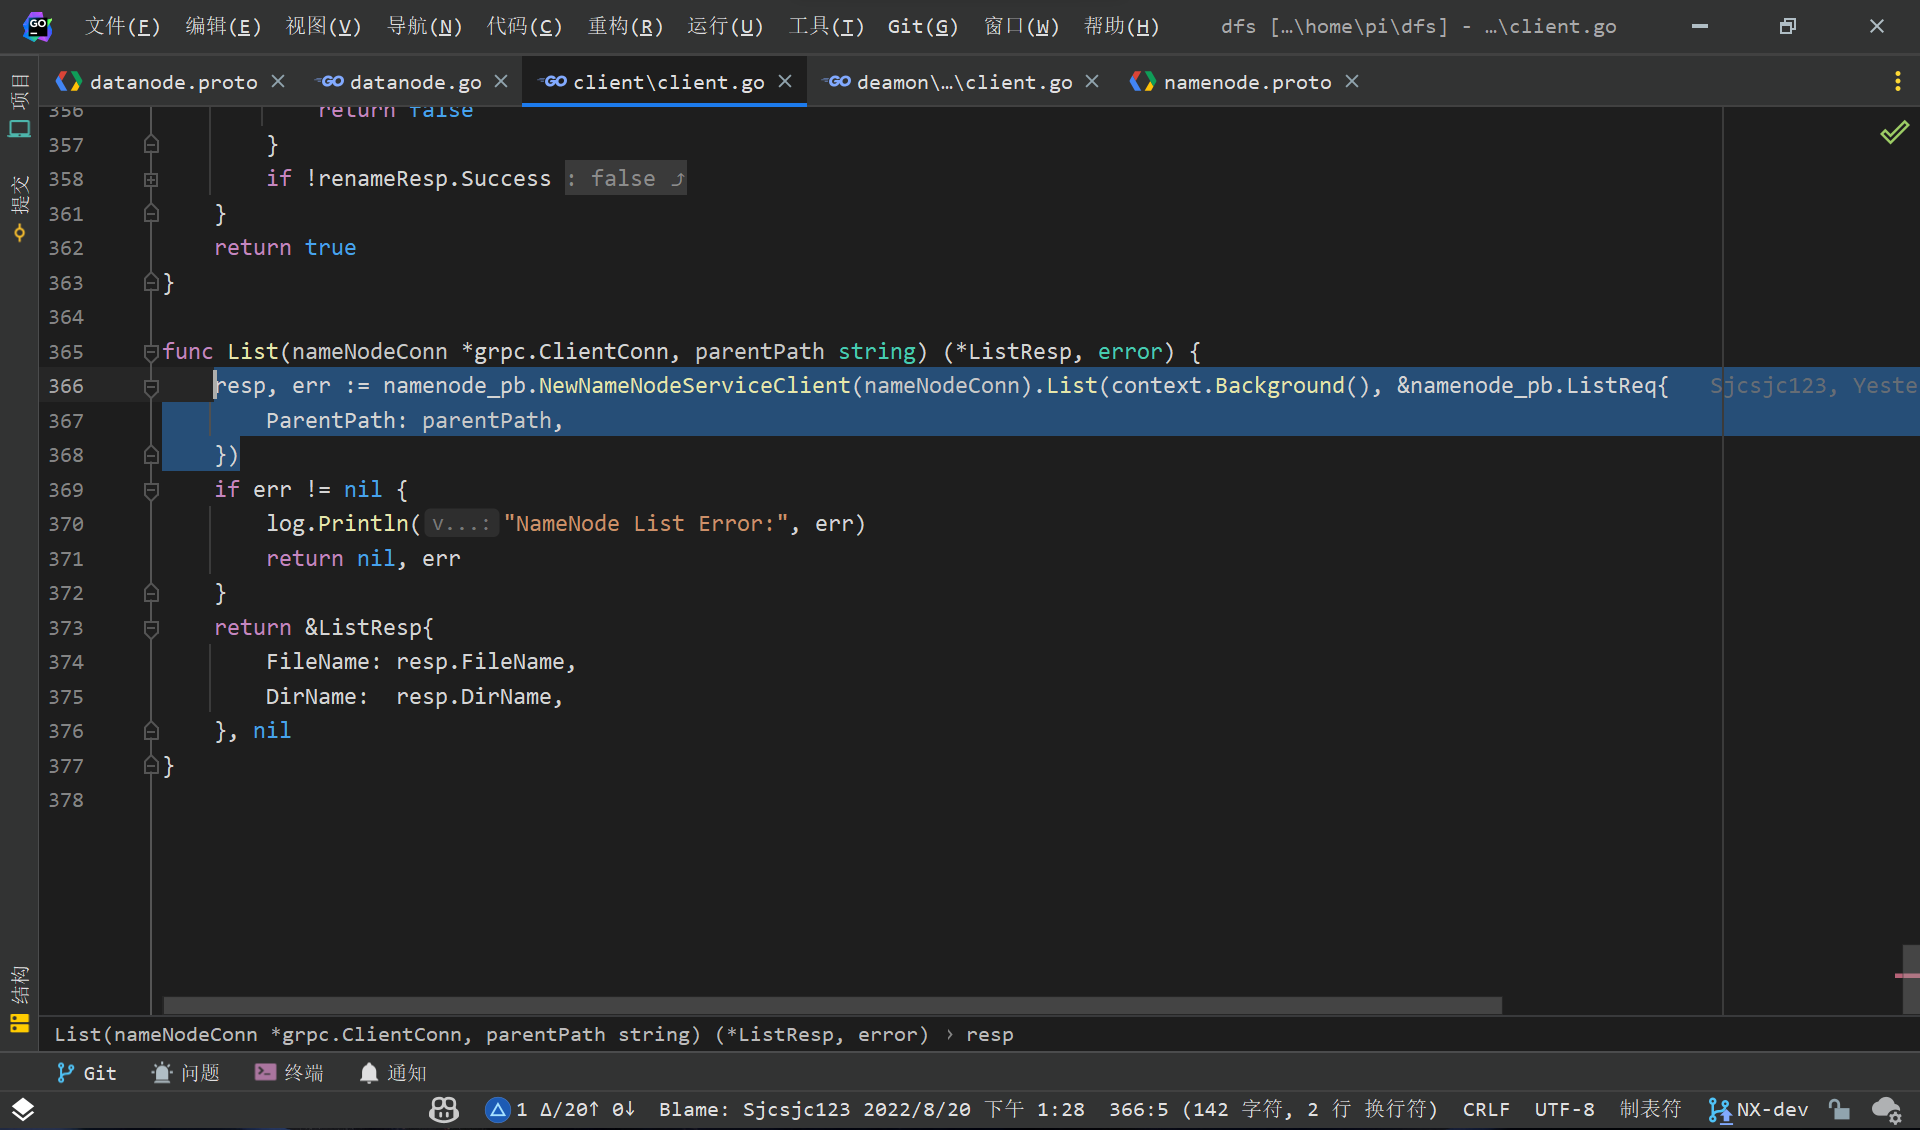1920x1130 pixels.
Task: Collapse the return ListResp block at line 373
Action: tap(151, 628)
